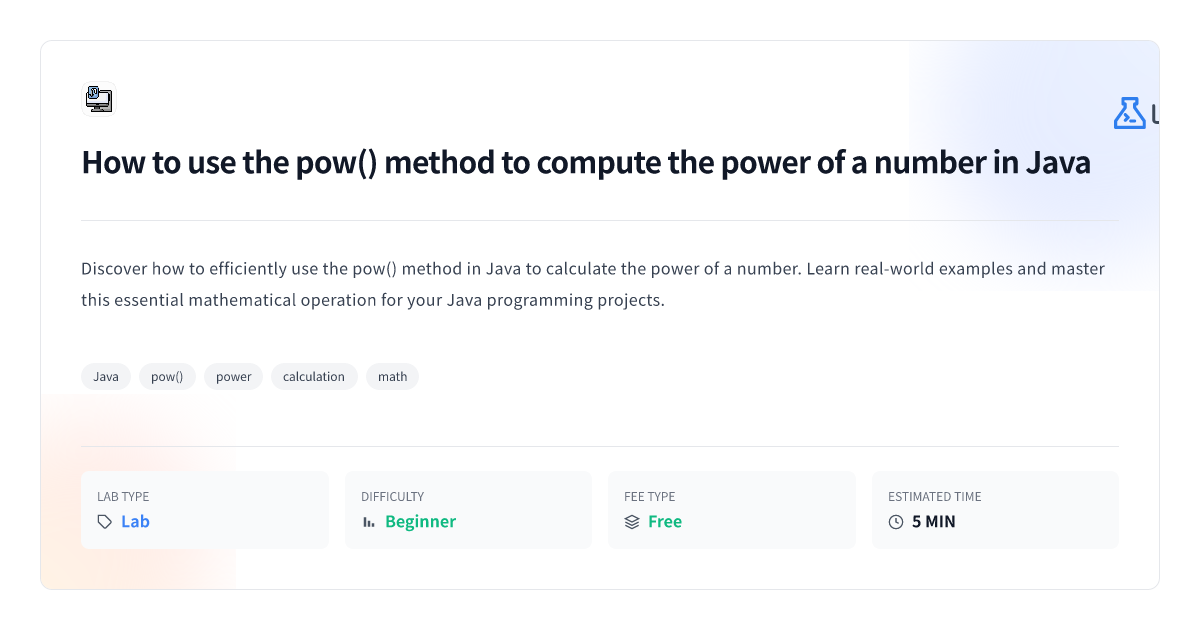Click the Beginner difficulty label
Screen dimensions: 1200x630
click(x=420, y=522)
